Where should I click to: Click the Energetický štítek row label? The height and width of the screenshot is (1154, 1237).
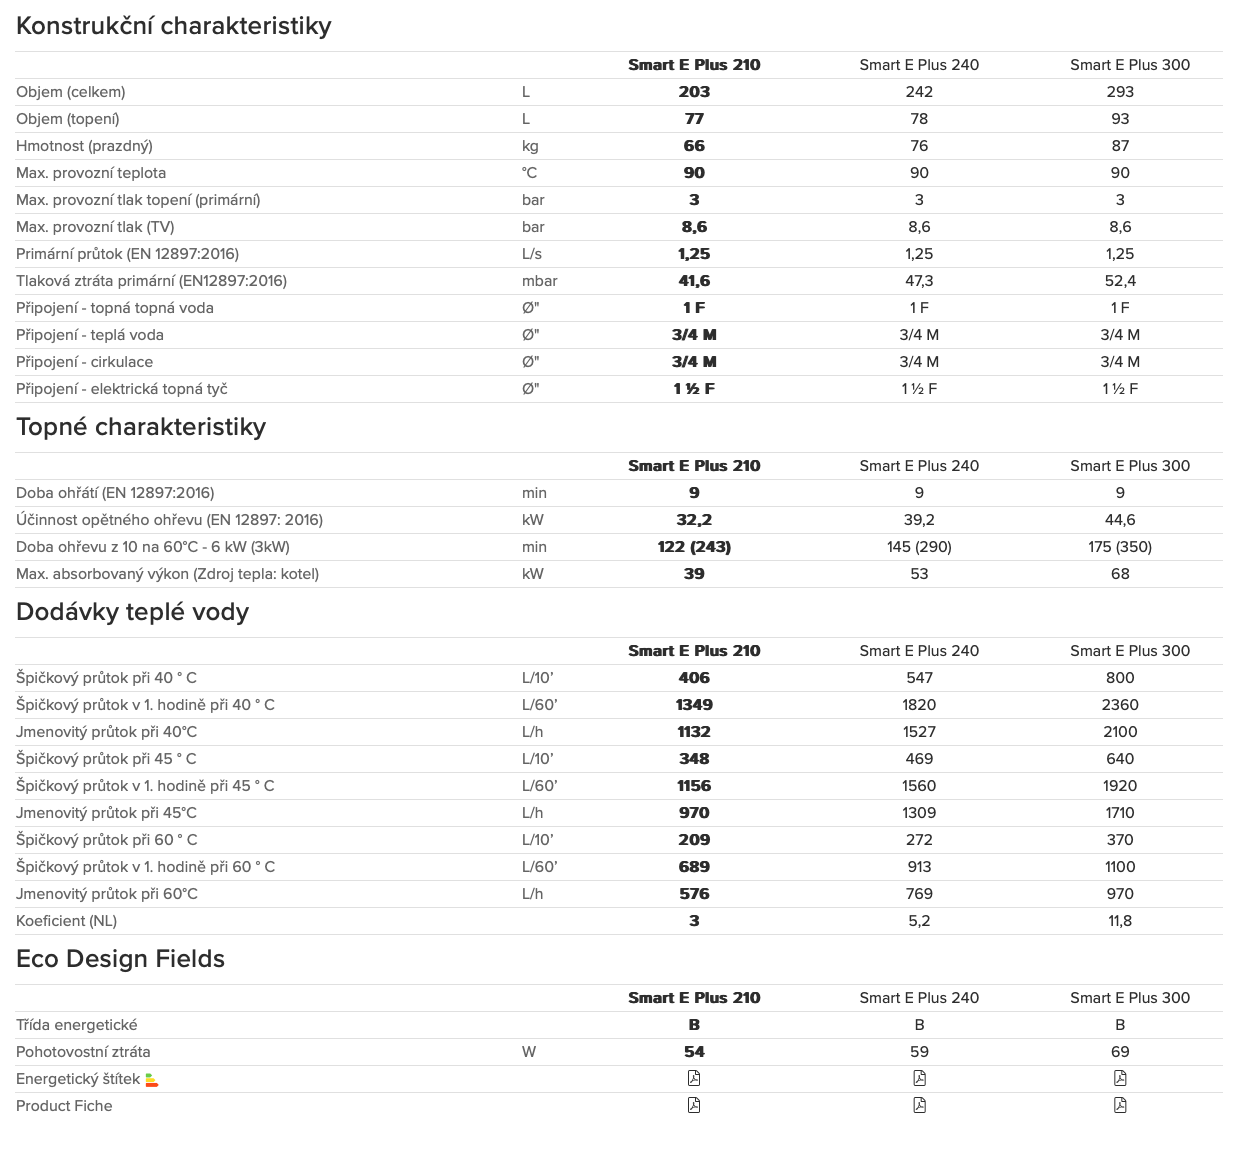[x=78, y=1079]
